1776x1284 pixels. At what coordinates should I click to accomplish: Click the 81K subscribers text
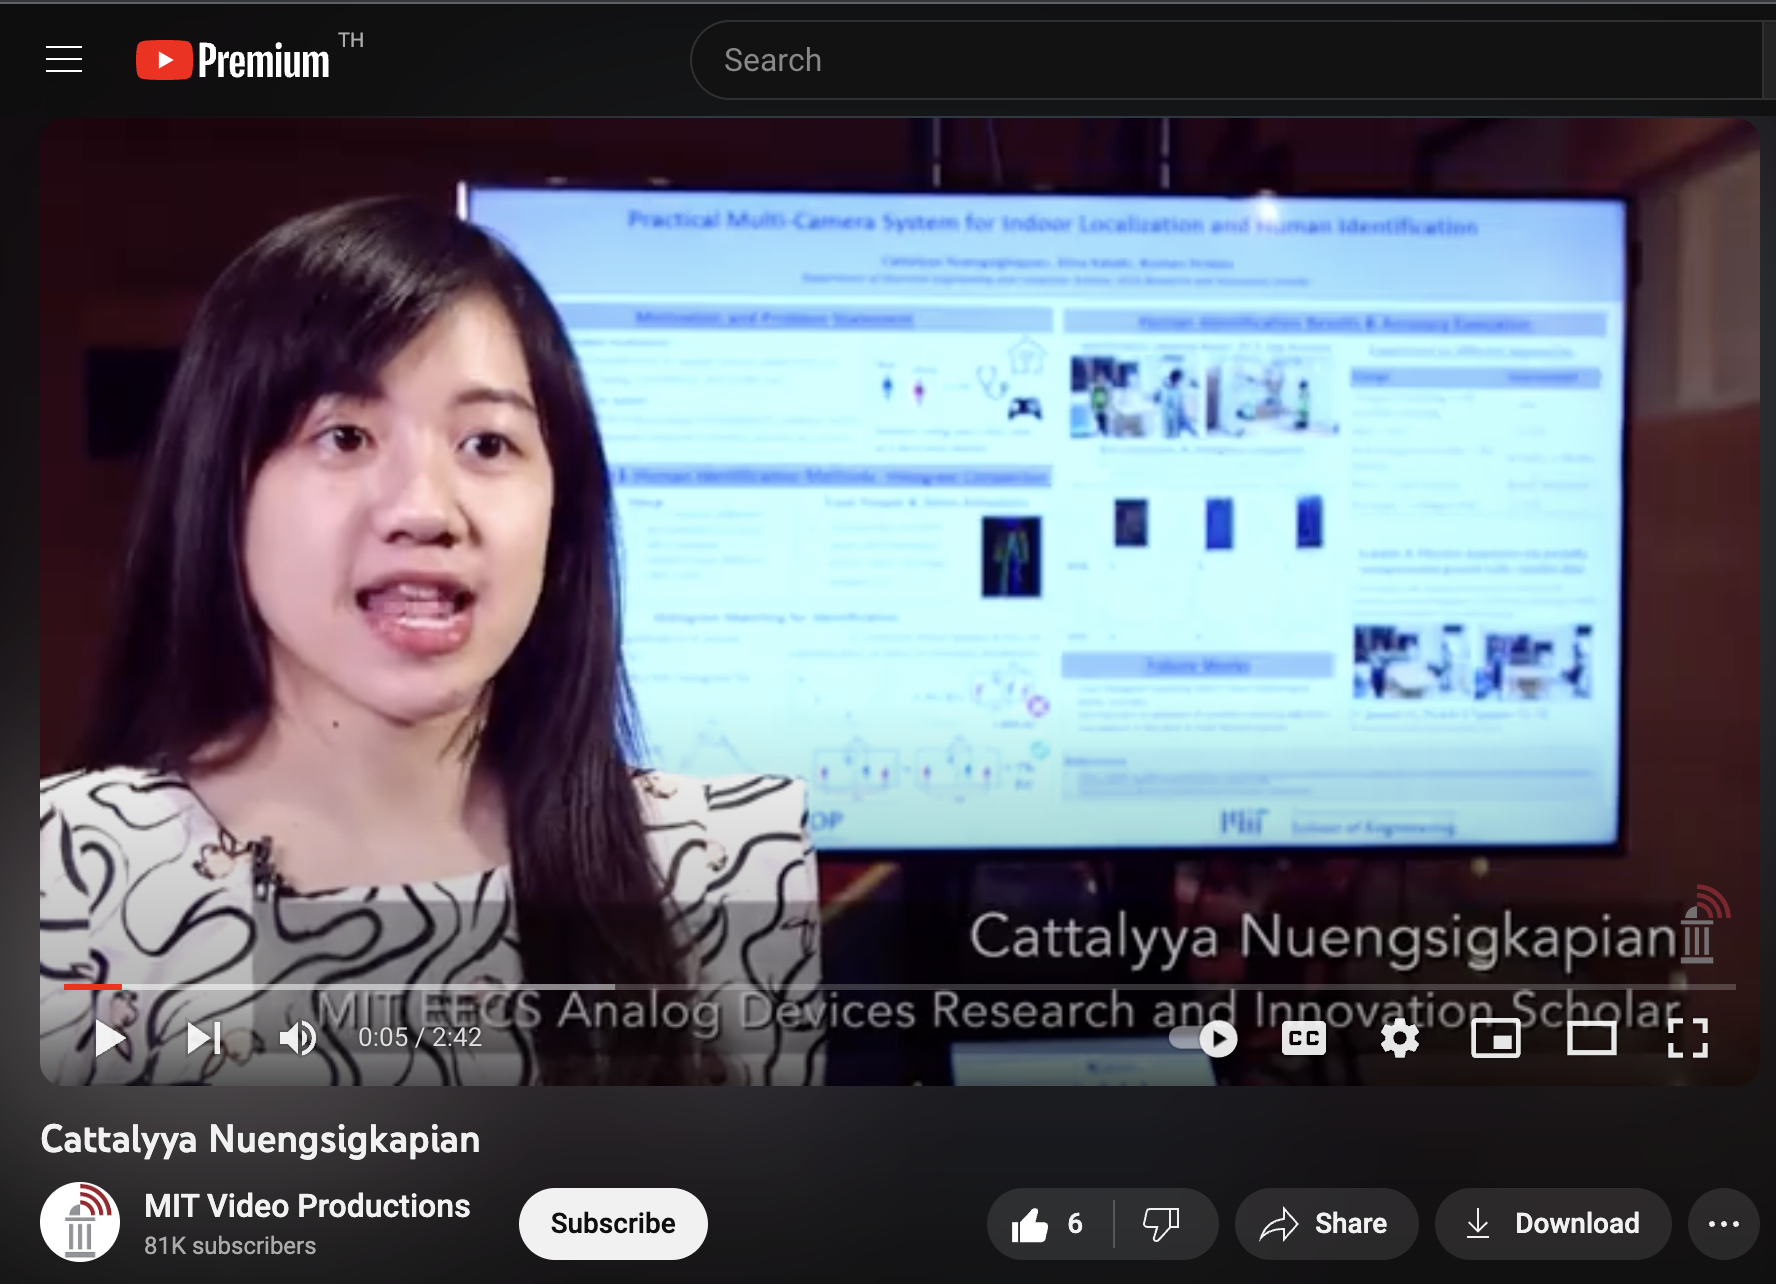[x=230, y=1246]
